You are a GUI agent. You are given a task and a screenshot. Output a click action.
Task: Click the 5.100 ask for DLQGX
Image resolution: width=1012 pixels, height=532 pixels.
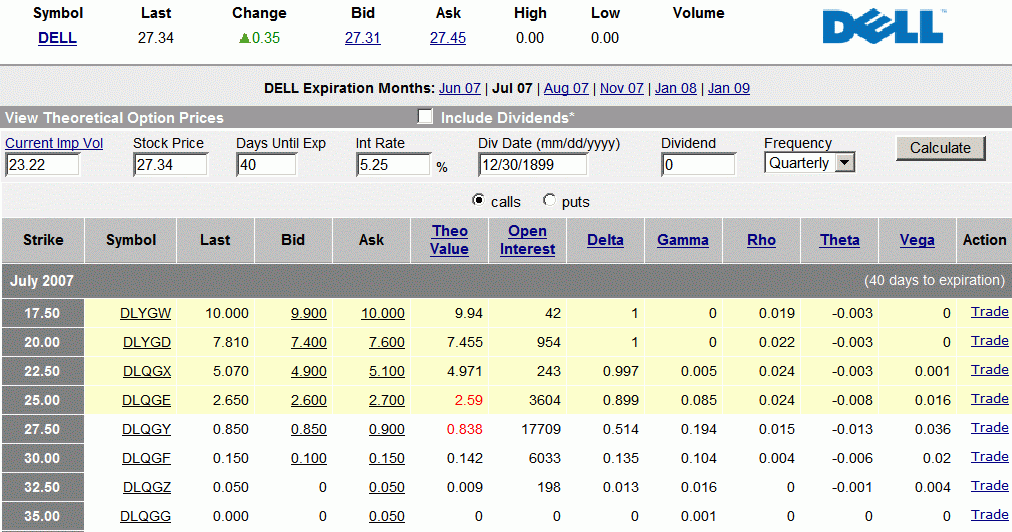click(x=387, y=371)
